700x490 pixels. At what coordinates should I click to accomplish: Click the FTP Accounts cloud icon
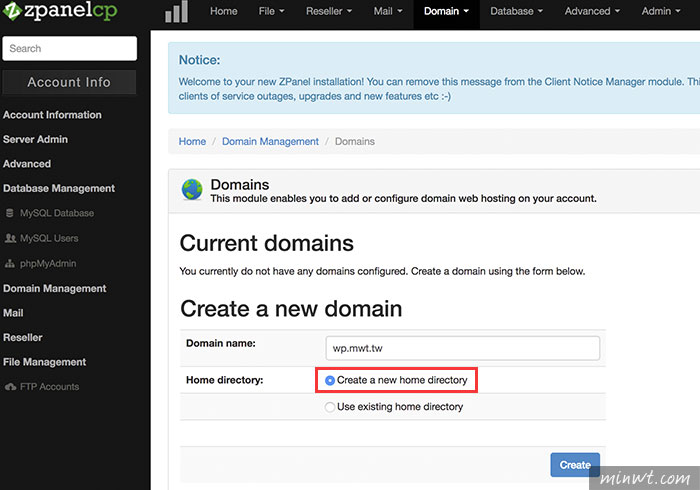pos(10,386)
